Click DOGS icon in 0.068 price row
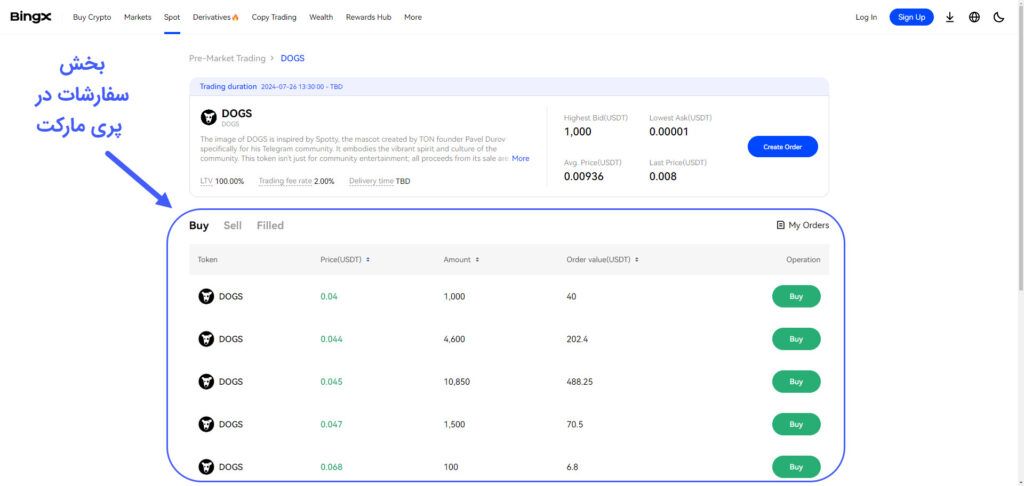This screenshot has width=1024, height=486. coord(207,467)
